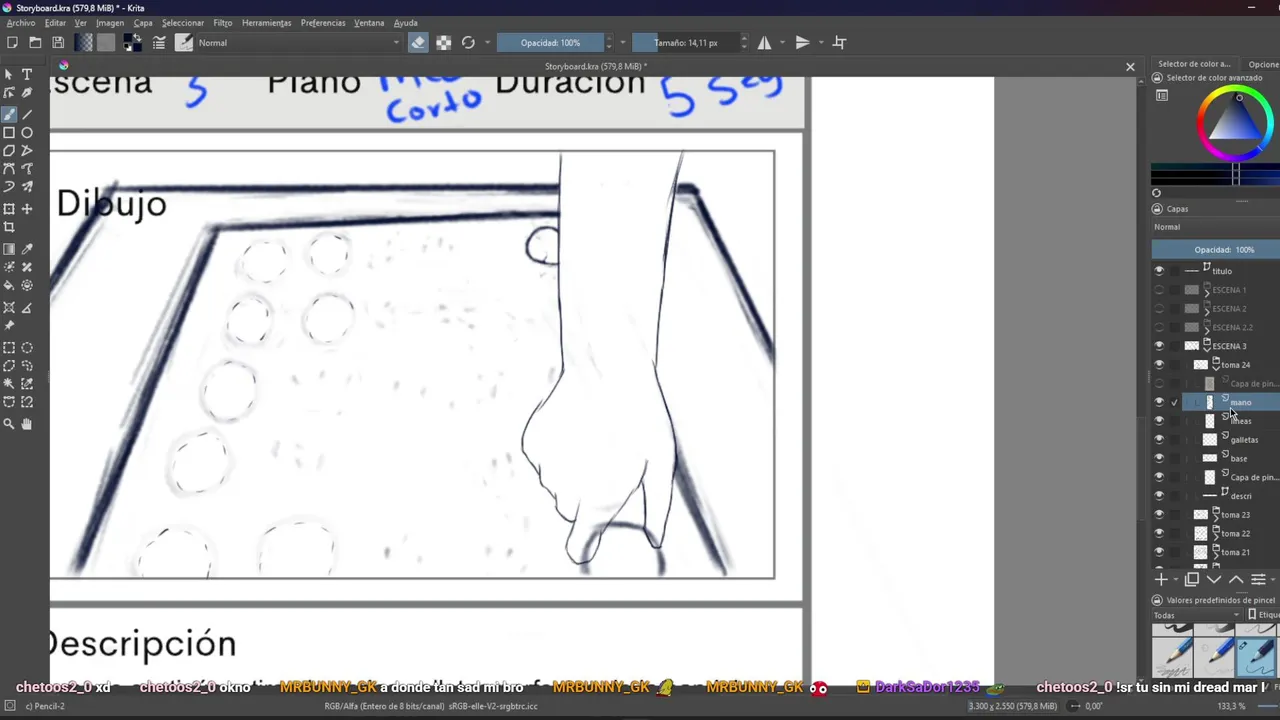Show the ESCENA 1 layer

coord(1159,290)
